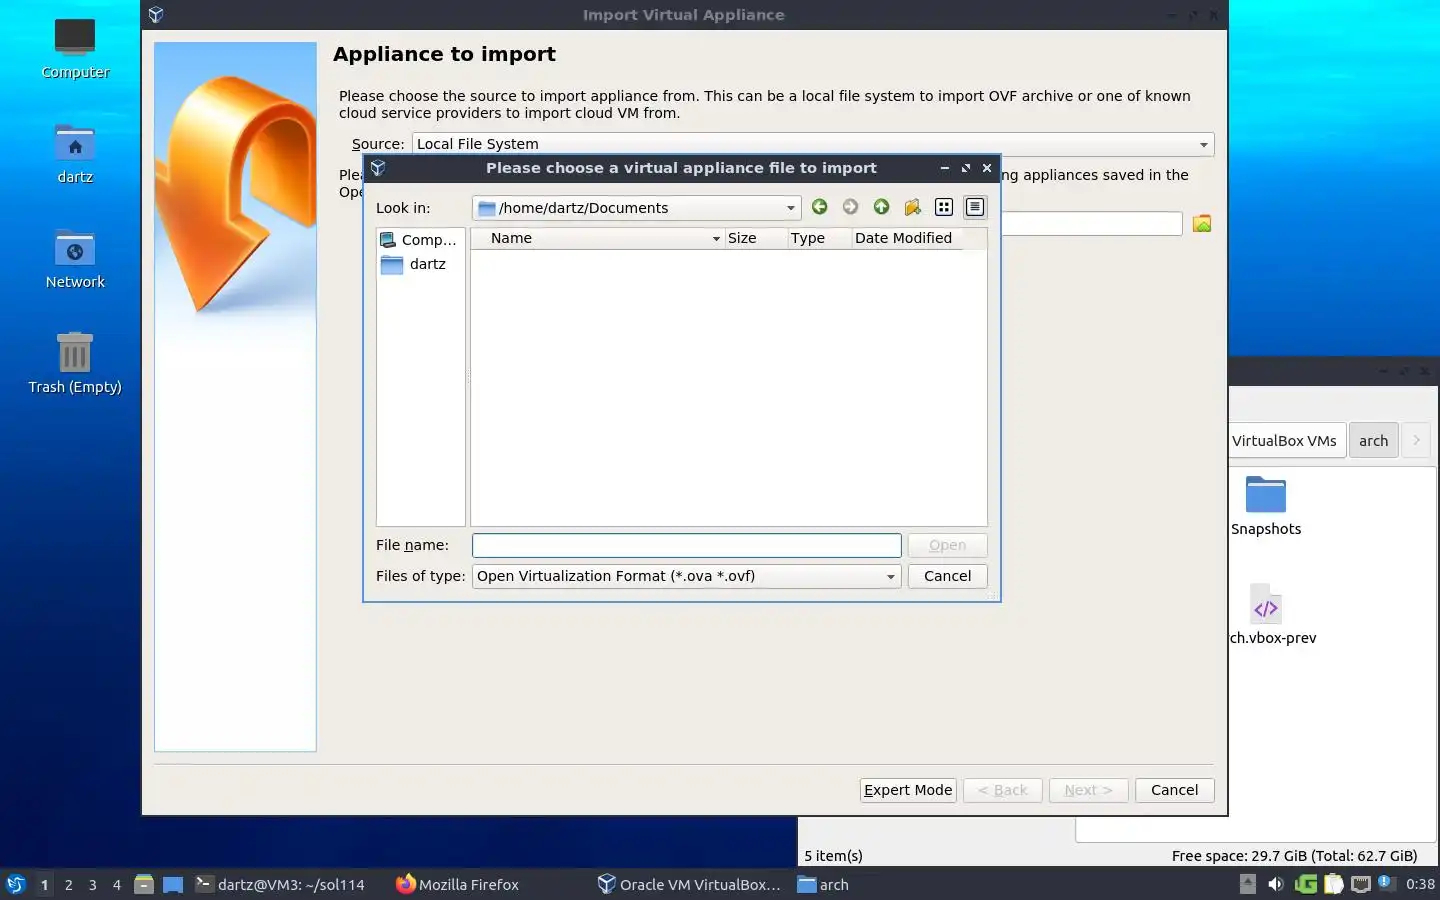Click the Back button in wizard

pos(1003,790)
